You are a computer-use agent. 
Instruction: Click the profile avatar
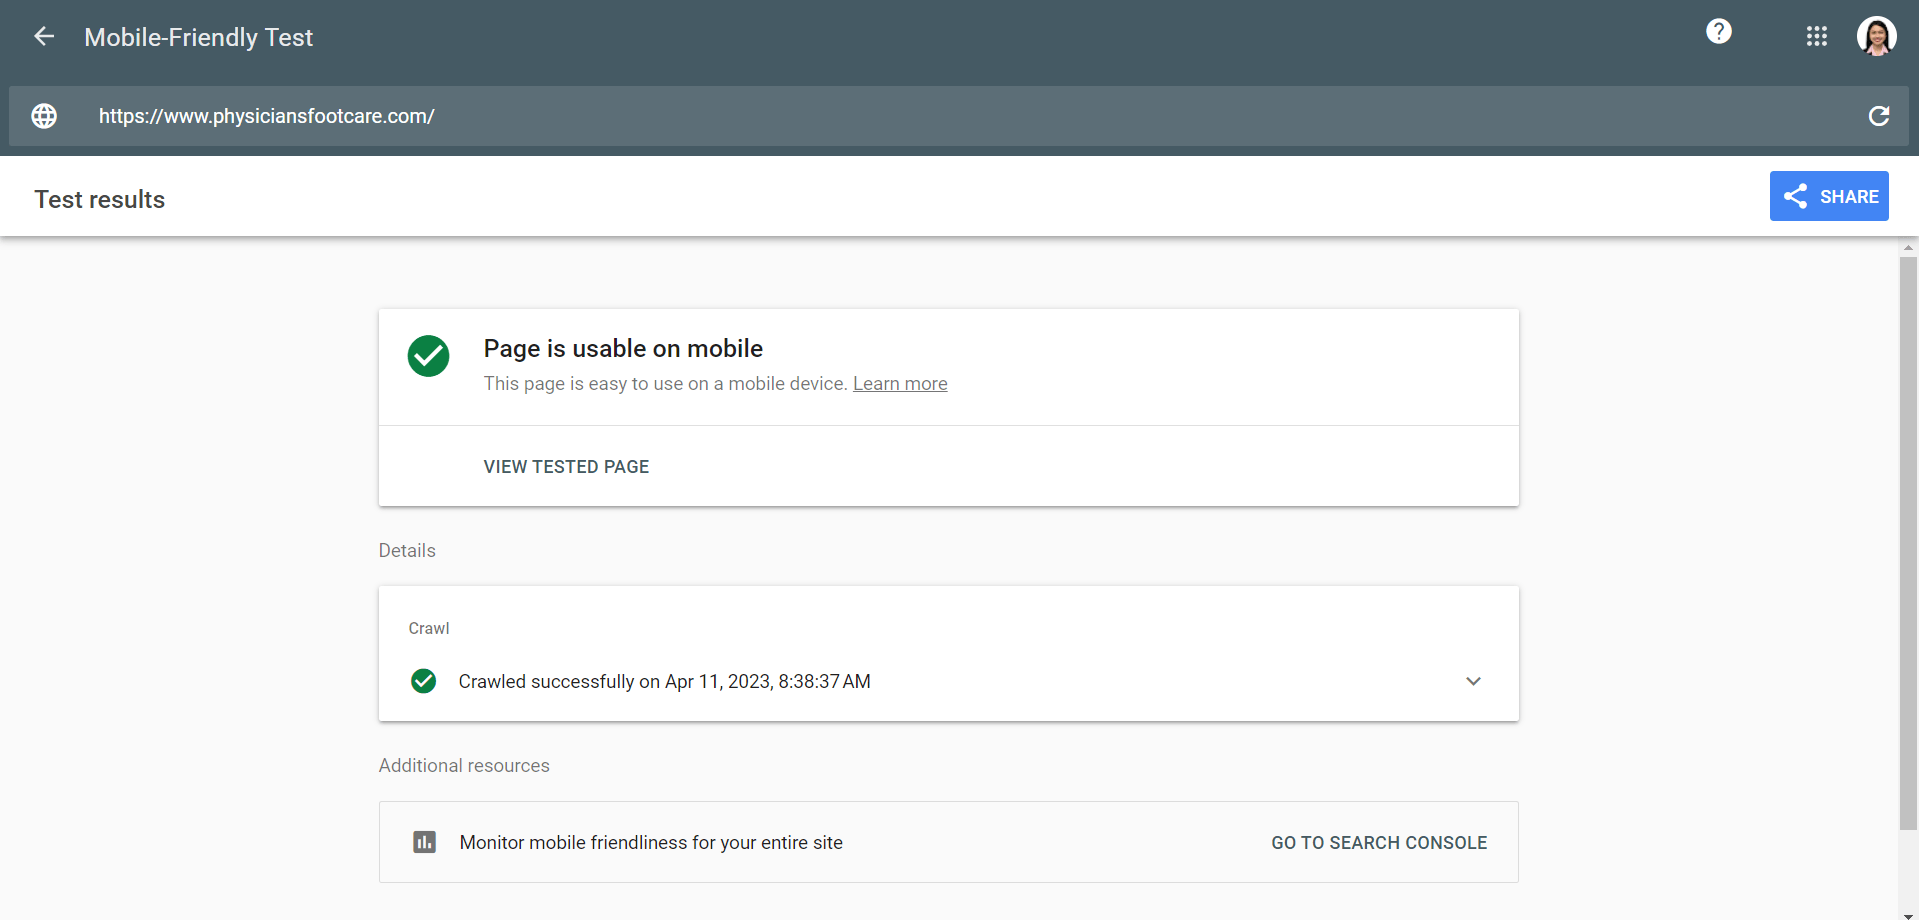click(1877, 36)
